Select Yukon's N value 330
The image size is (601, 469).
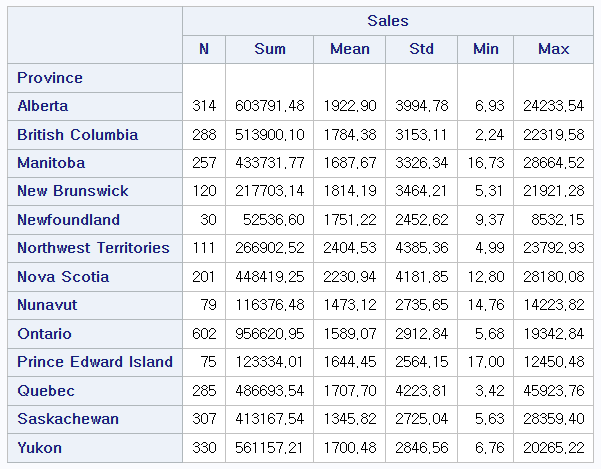(204, 448)
